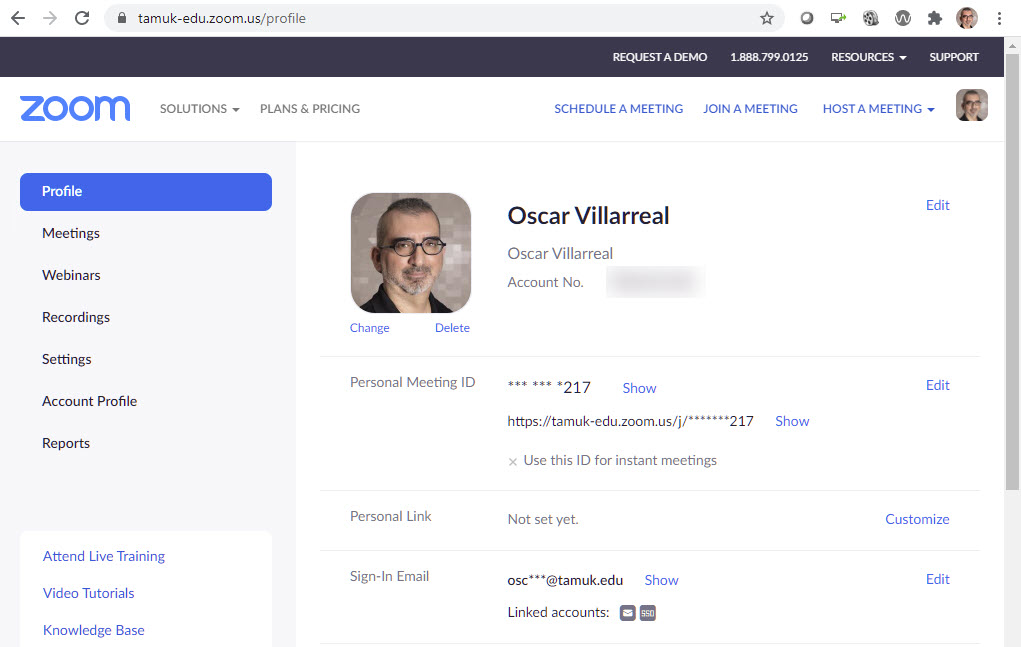
Task: Change the profile picture
Action: [x=370, y=328]
